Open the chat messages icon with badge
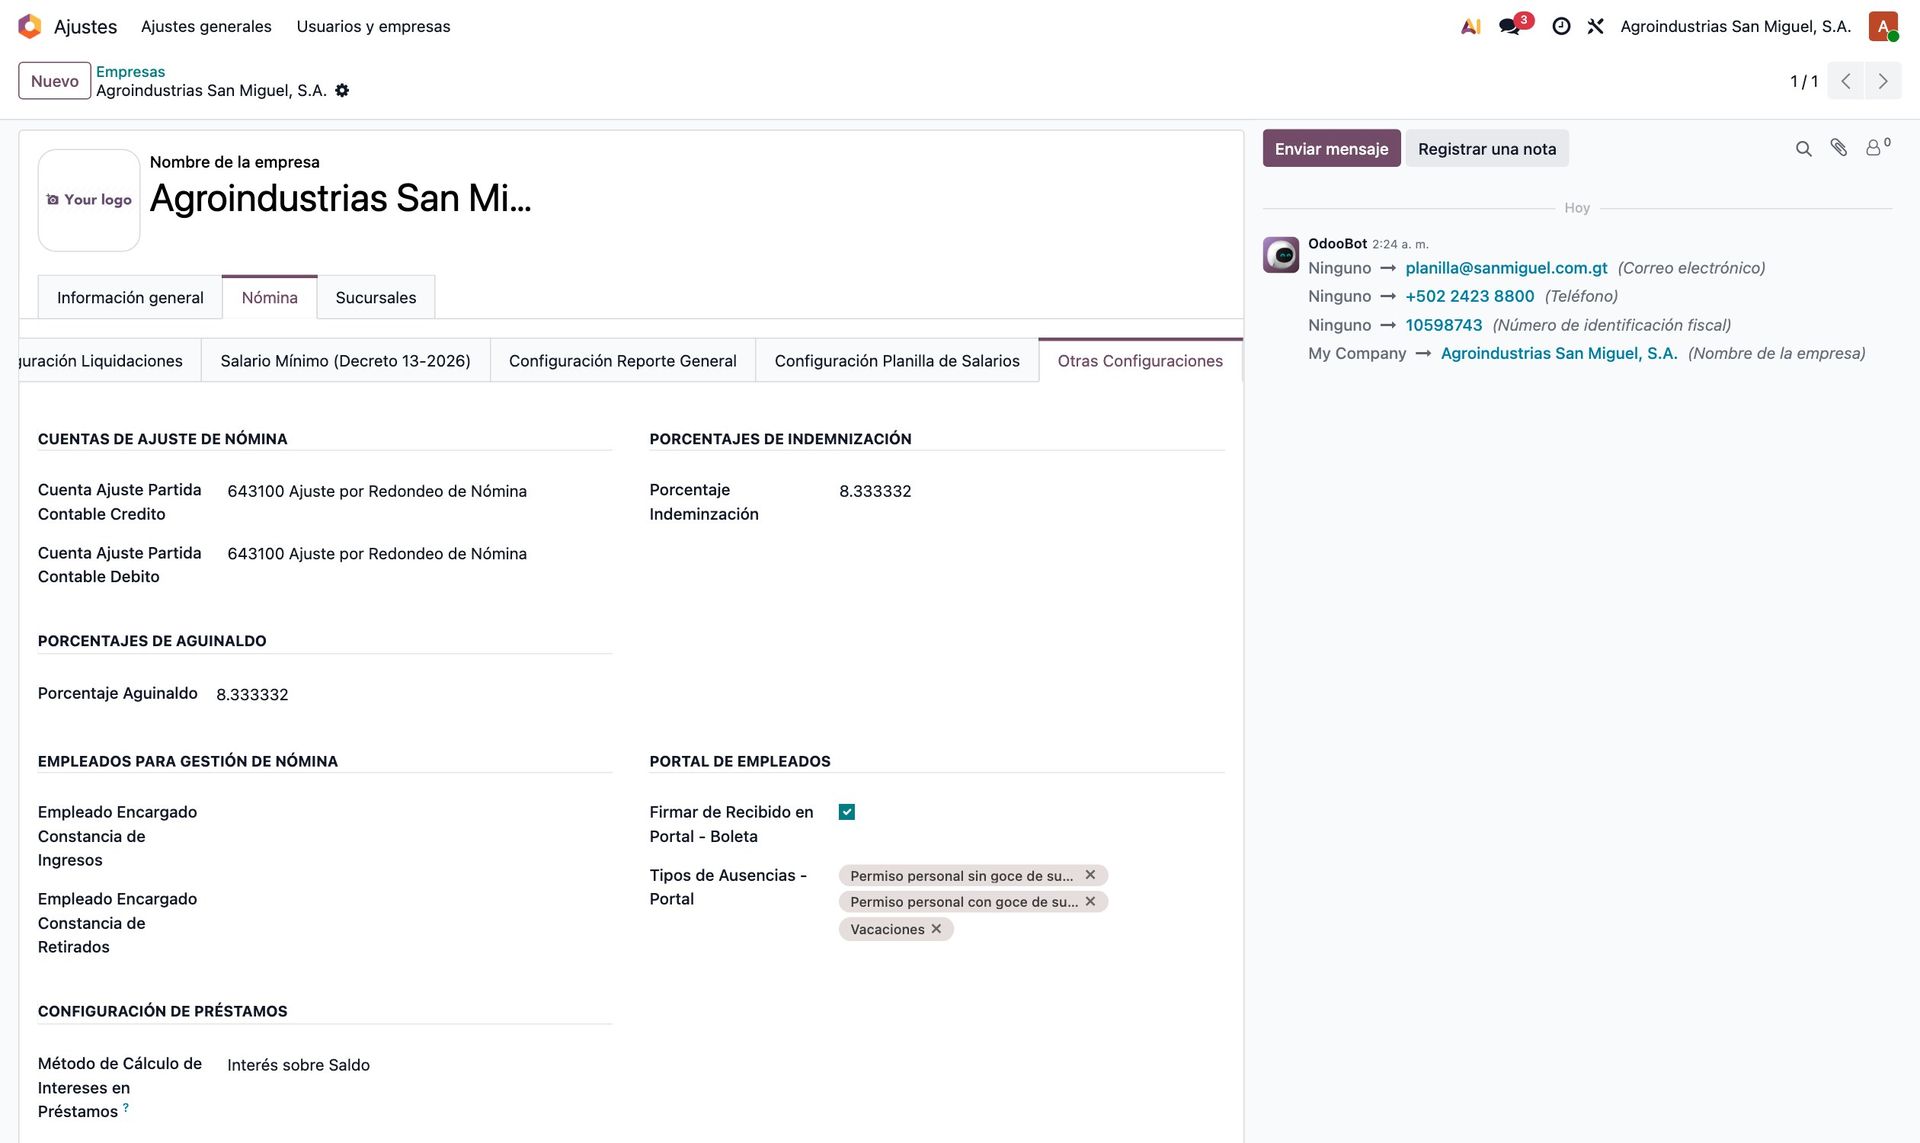This screenshot has width=1920, height=1143. coord(1510,26)
